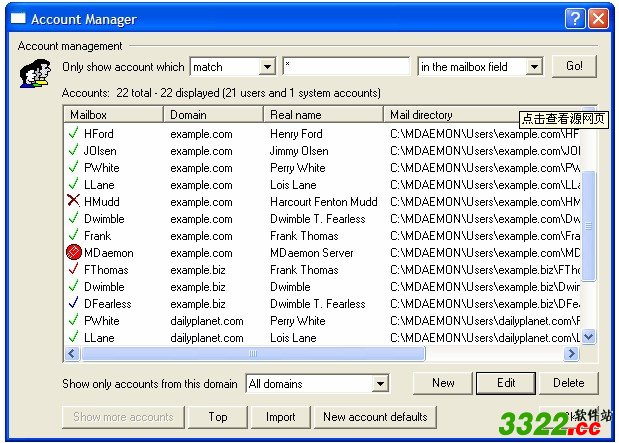Click the account management users icon
This screenshot has width=619, height=443.
[36, 73]
